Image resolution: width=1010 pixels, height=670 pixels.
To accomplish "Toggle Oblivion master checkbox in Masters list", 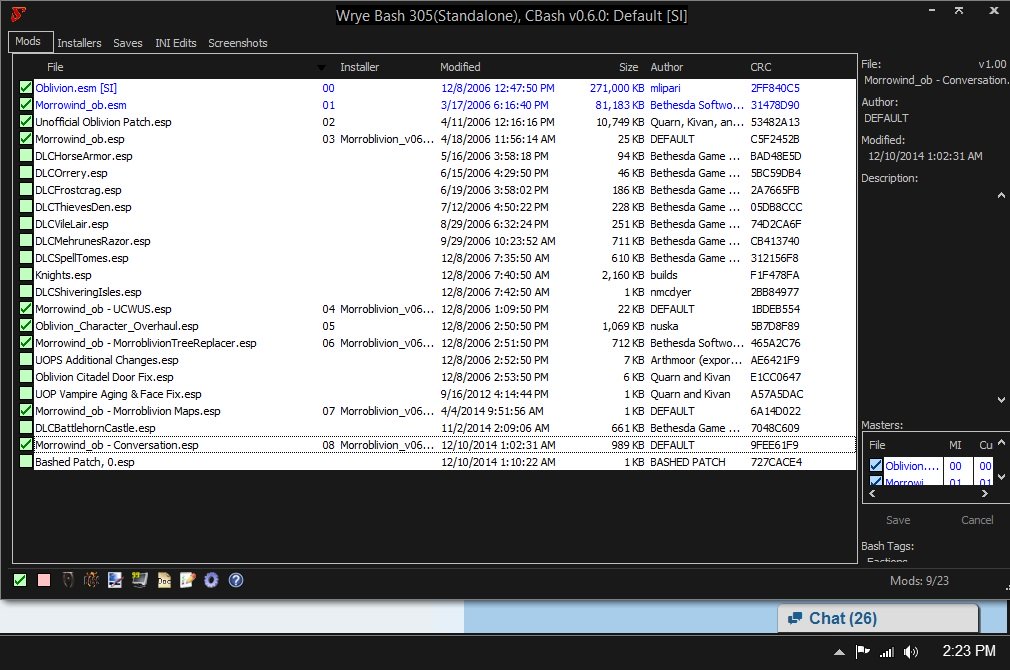I will click(x=876, y=465).
